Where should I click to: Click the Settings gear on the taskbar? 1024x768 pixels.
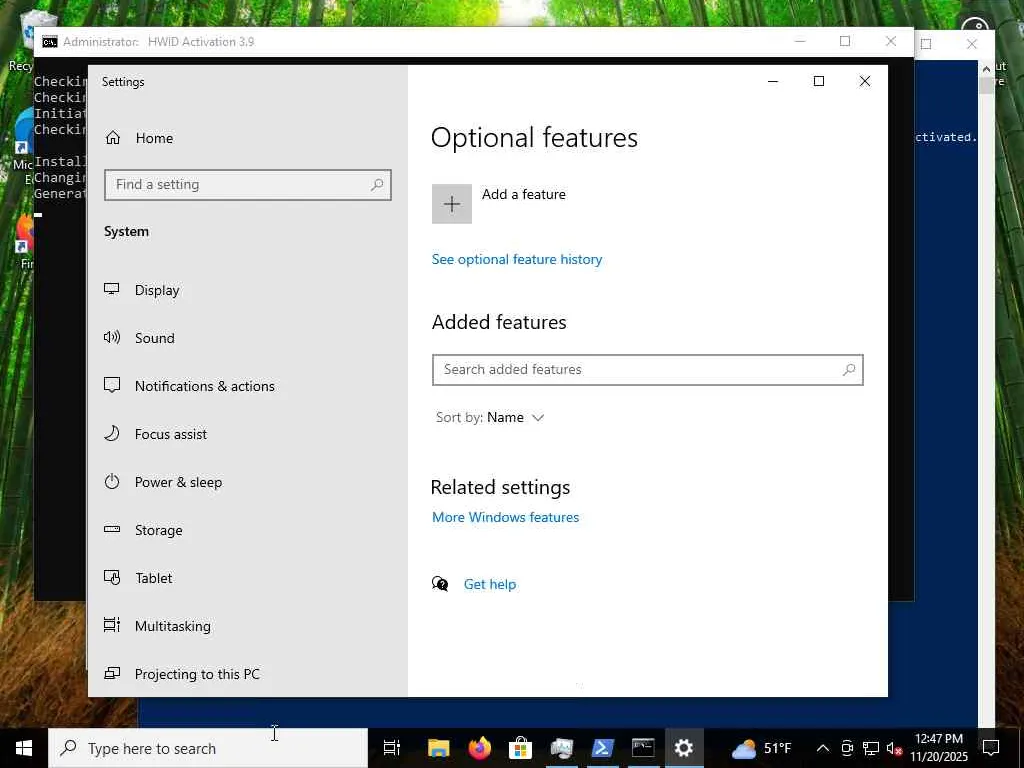(684, 748)
